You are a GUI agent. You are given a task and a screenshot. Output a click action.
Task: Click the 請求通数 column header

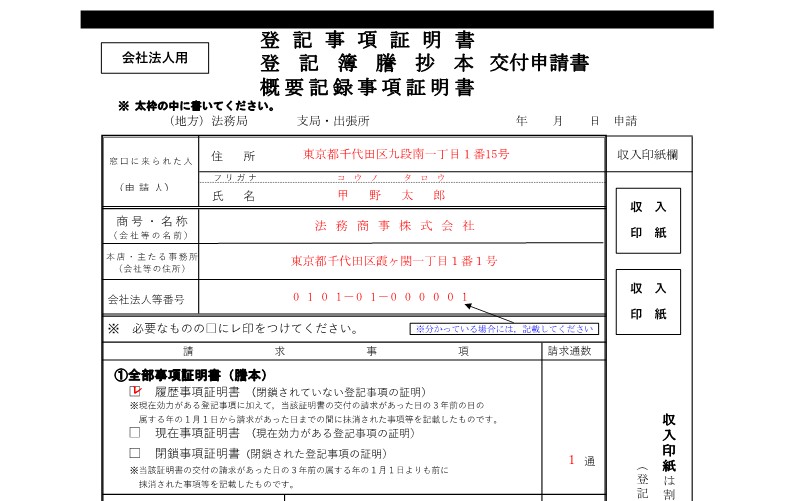(x=570, y=351)
